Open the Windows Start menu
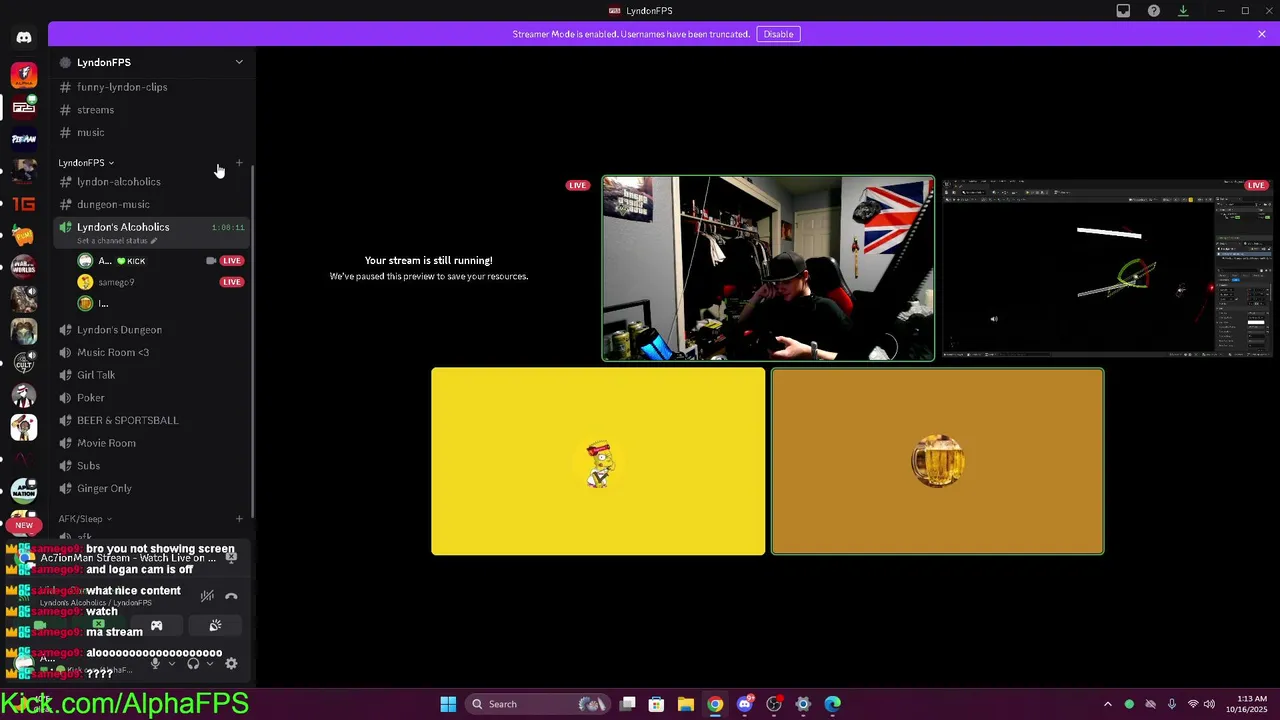The height and width of the screenshot is (720, 1280). pyautogui.click(x=448, y=704)
